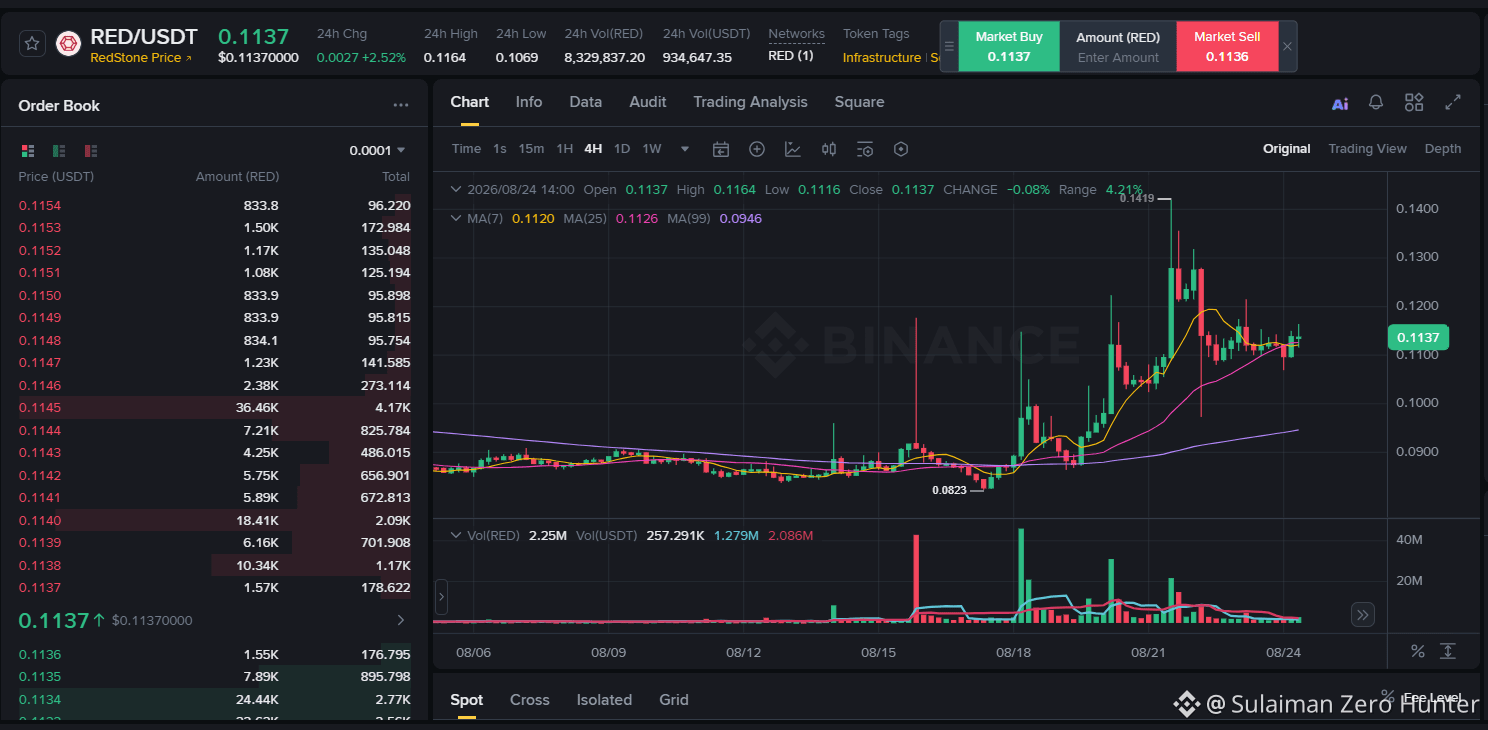
Task: Click the Time label in the interval bar
Action: coord(466,149)
